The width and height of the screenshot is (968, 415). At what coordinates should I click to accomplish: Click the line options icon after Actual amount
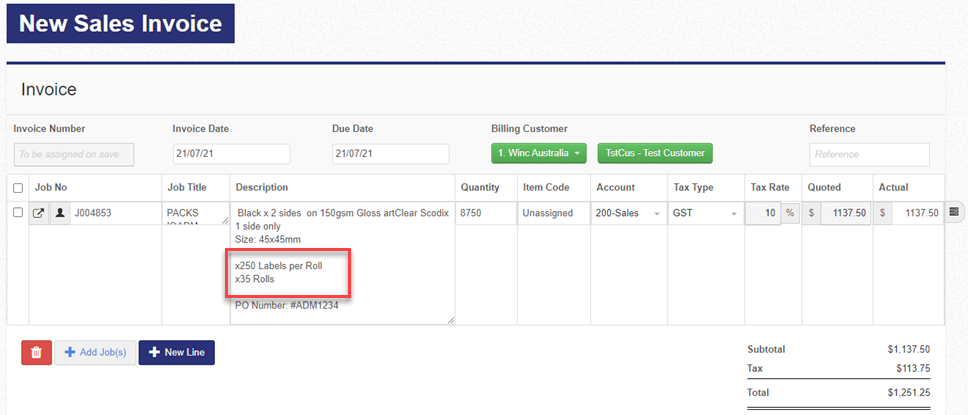tap(954, 212)
